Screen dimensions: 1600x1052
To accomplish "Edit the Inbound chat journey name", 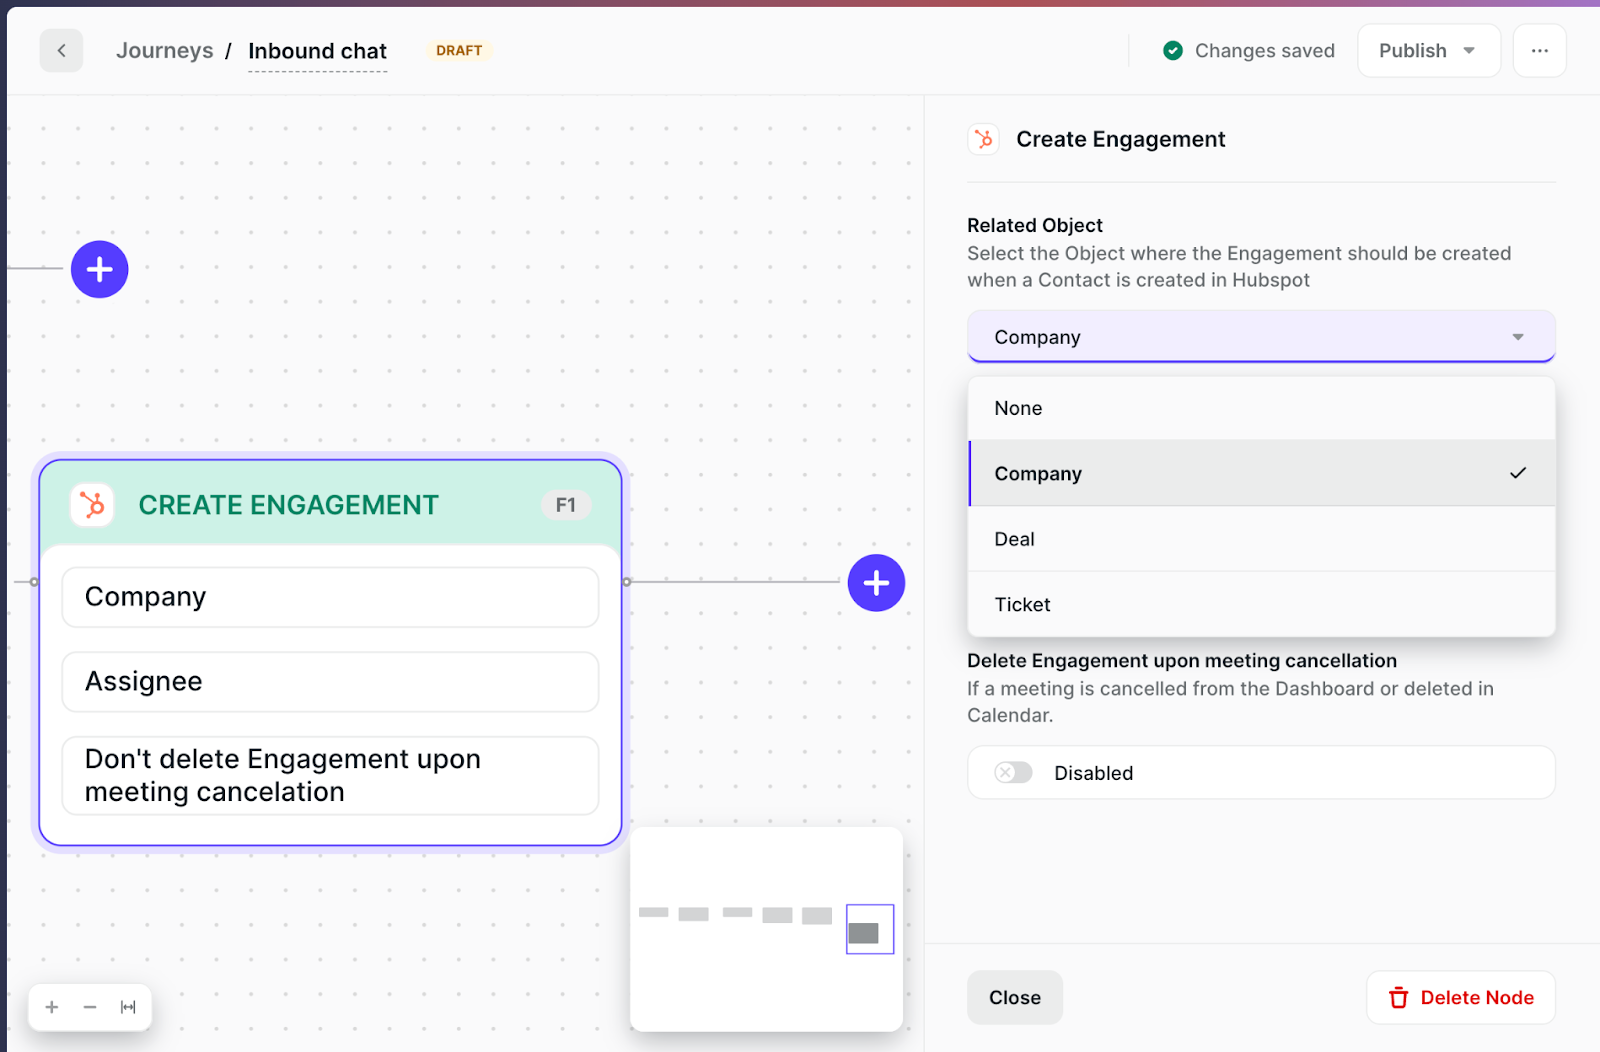I will click(x=317, y=51).
